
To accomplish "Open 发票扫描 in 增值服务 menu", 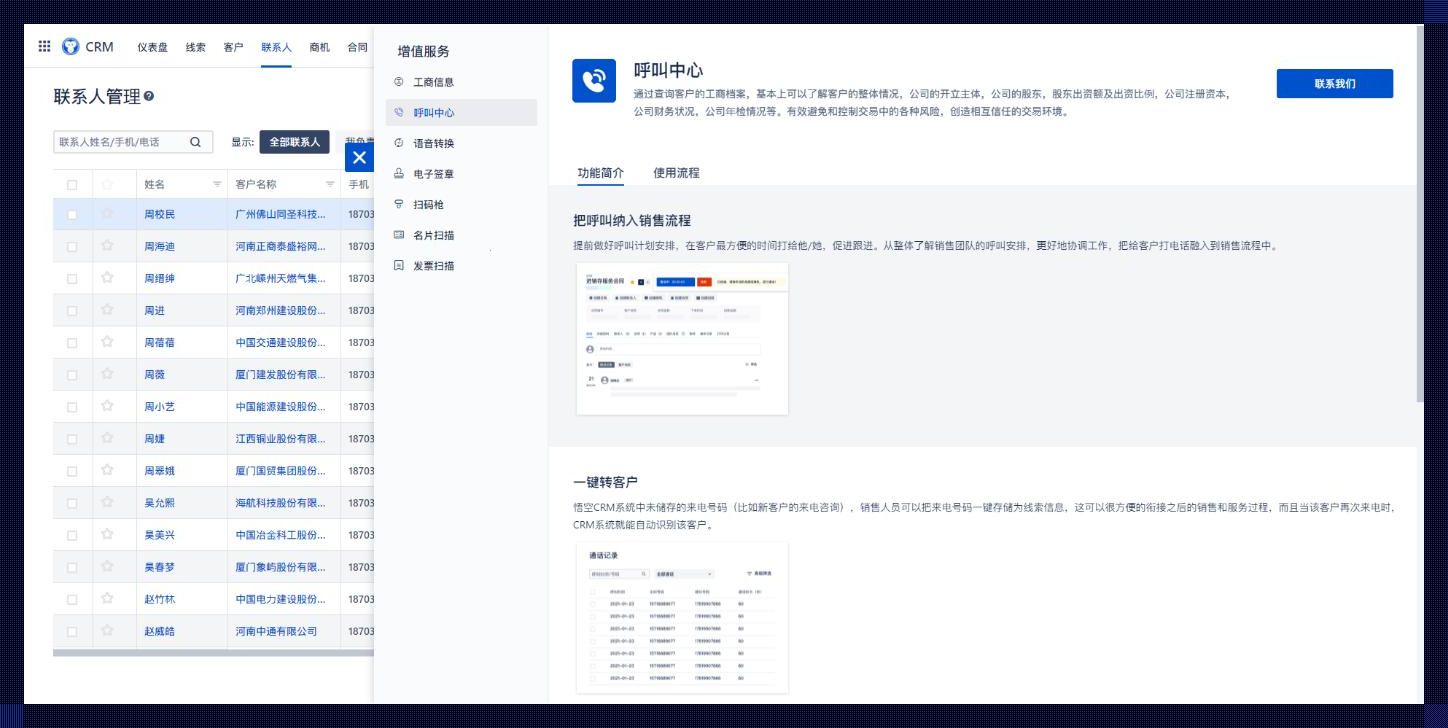I will 461,266.
